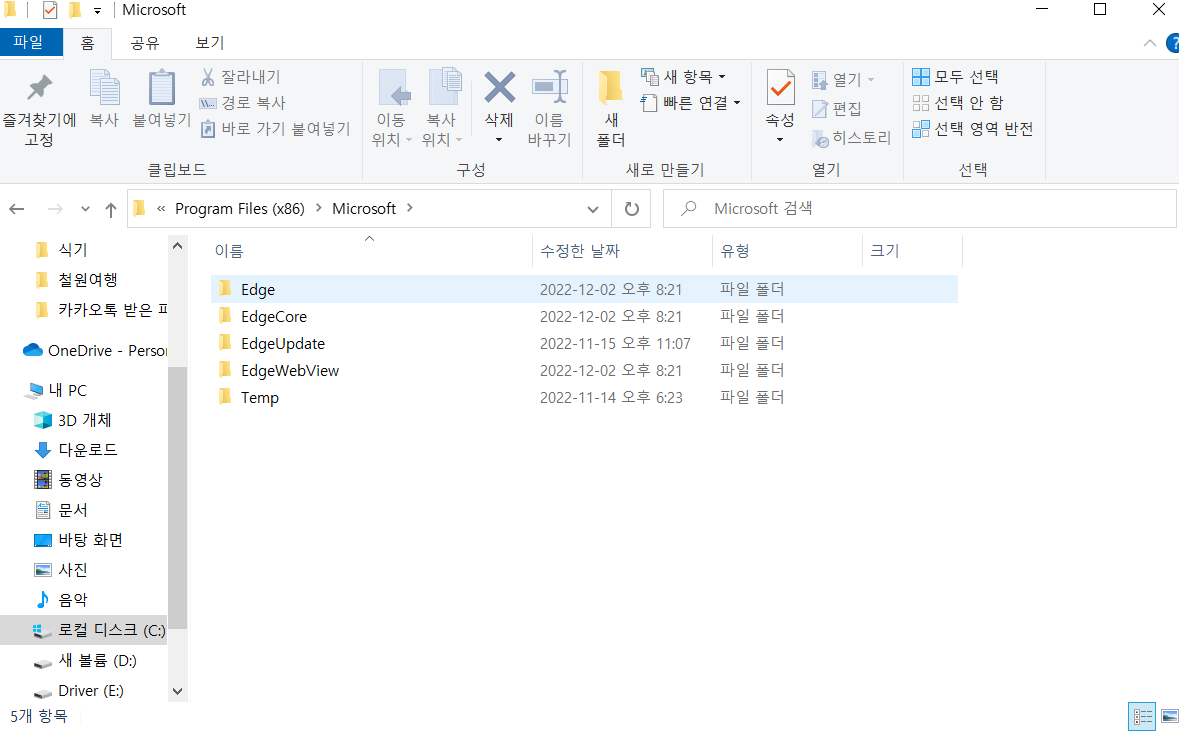Switch to the Share (공유) tab
Viewport: 1179px width, 732px height.
pyautogui.click(x=145, y=44)
